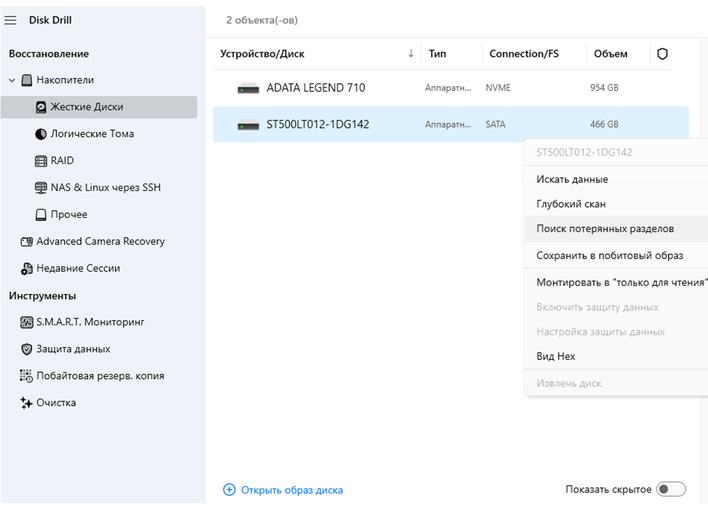Select the ADATA LEGEND 710 row name
Image resolution: width=708 pixels, height=531 pixels.
tap(316, 88)
